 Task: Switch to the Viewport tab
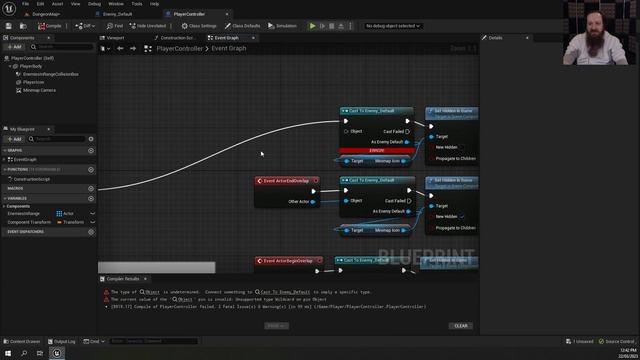[115, 38]
